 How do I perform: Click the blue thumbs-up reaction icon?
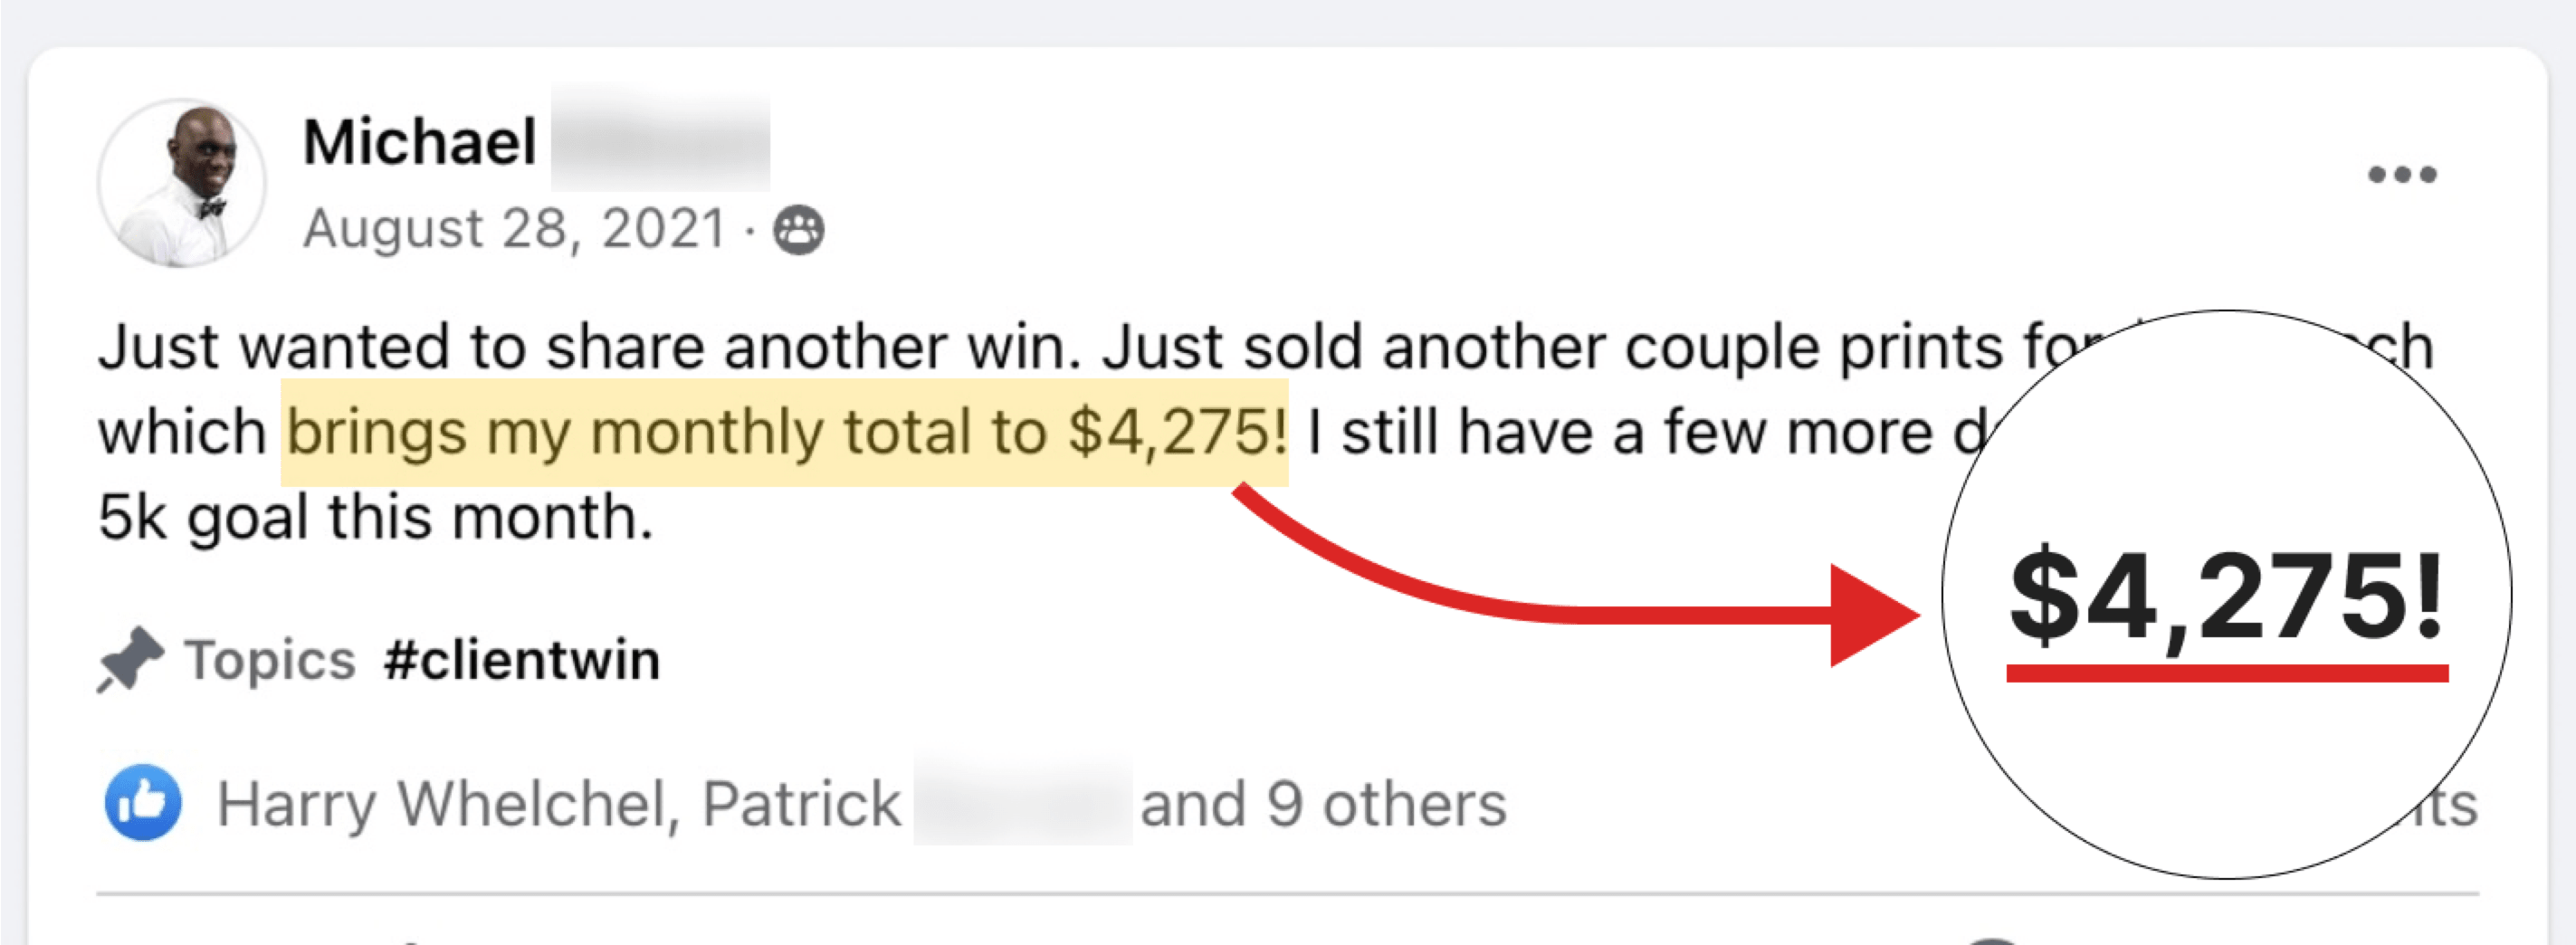[x=143, y=803]
